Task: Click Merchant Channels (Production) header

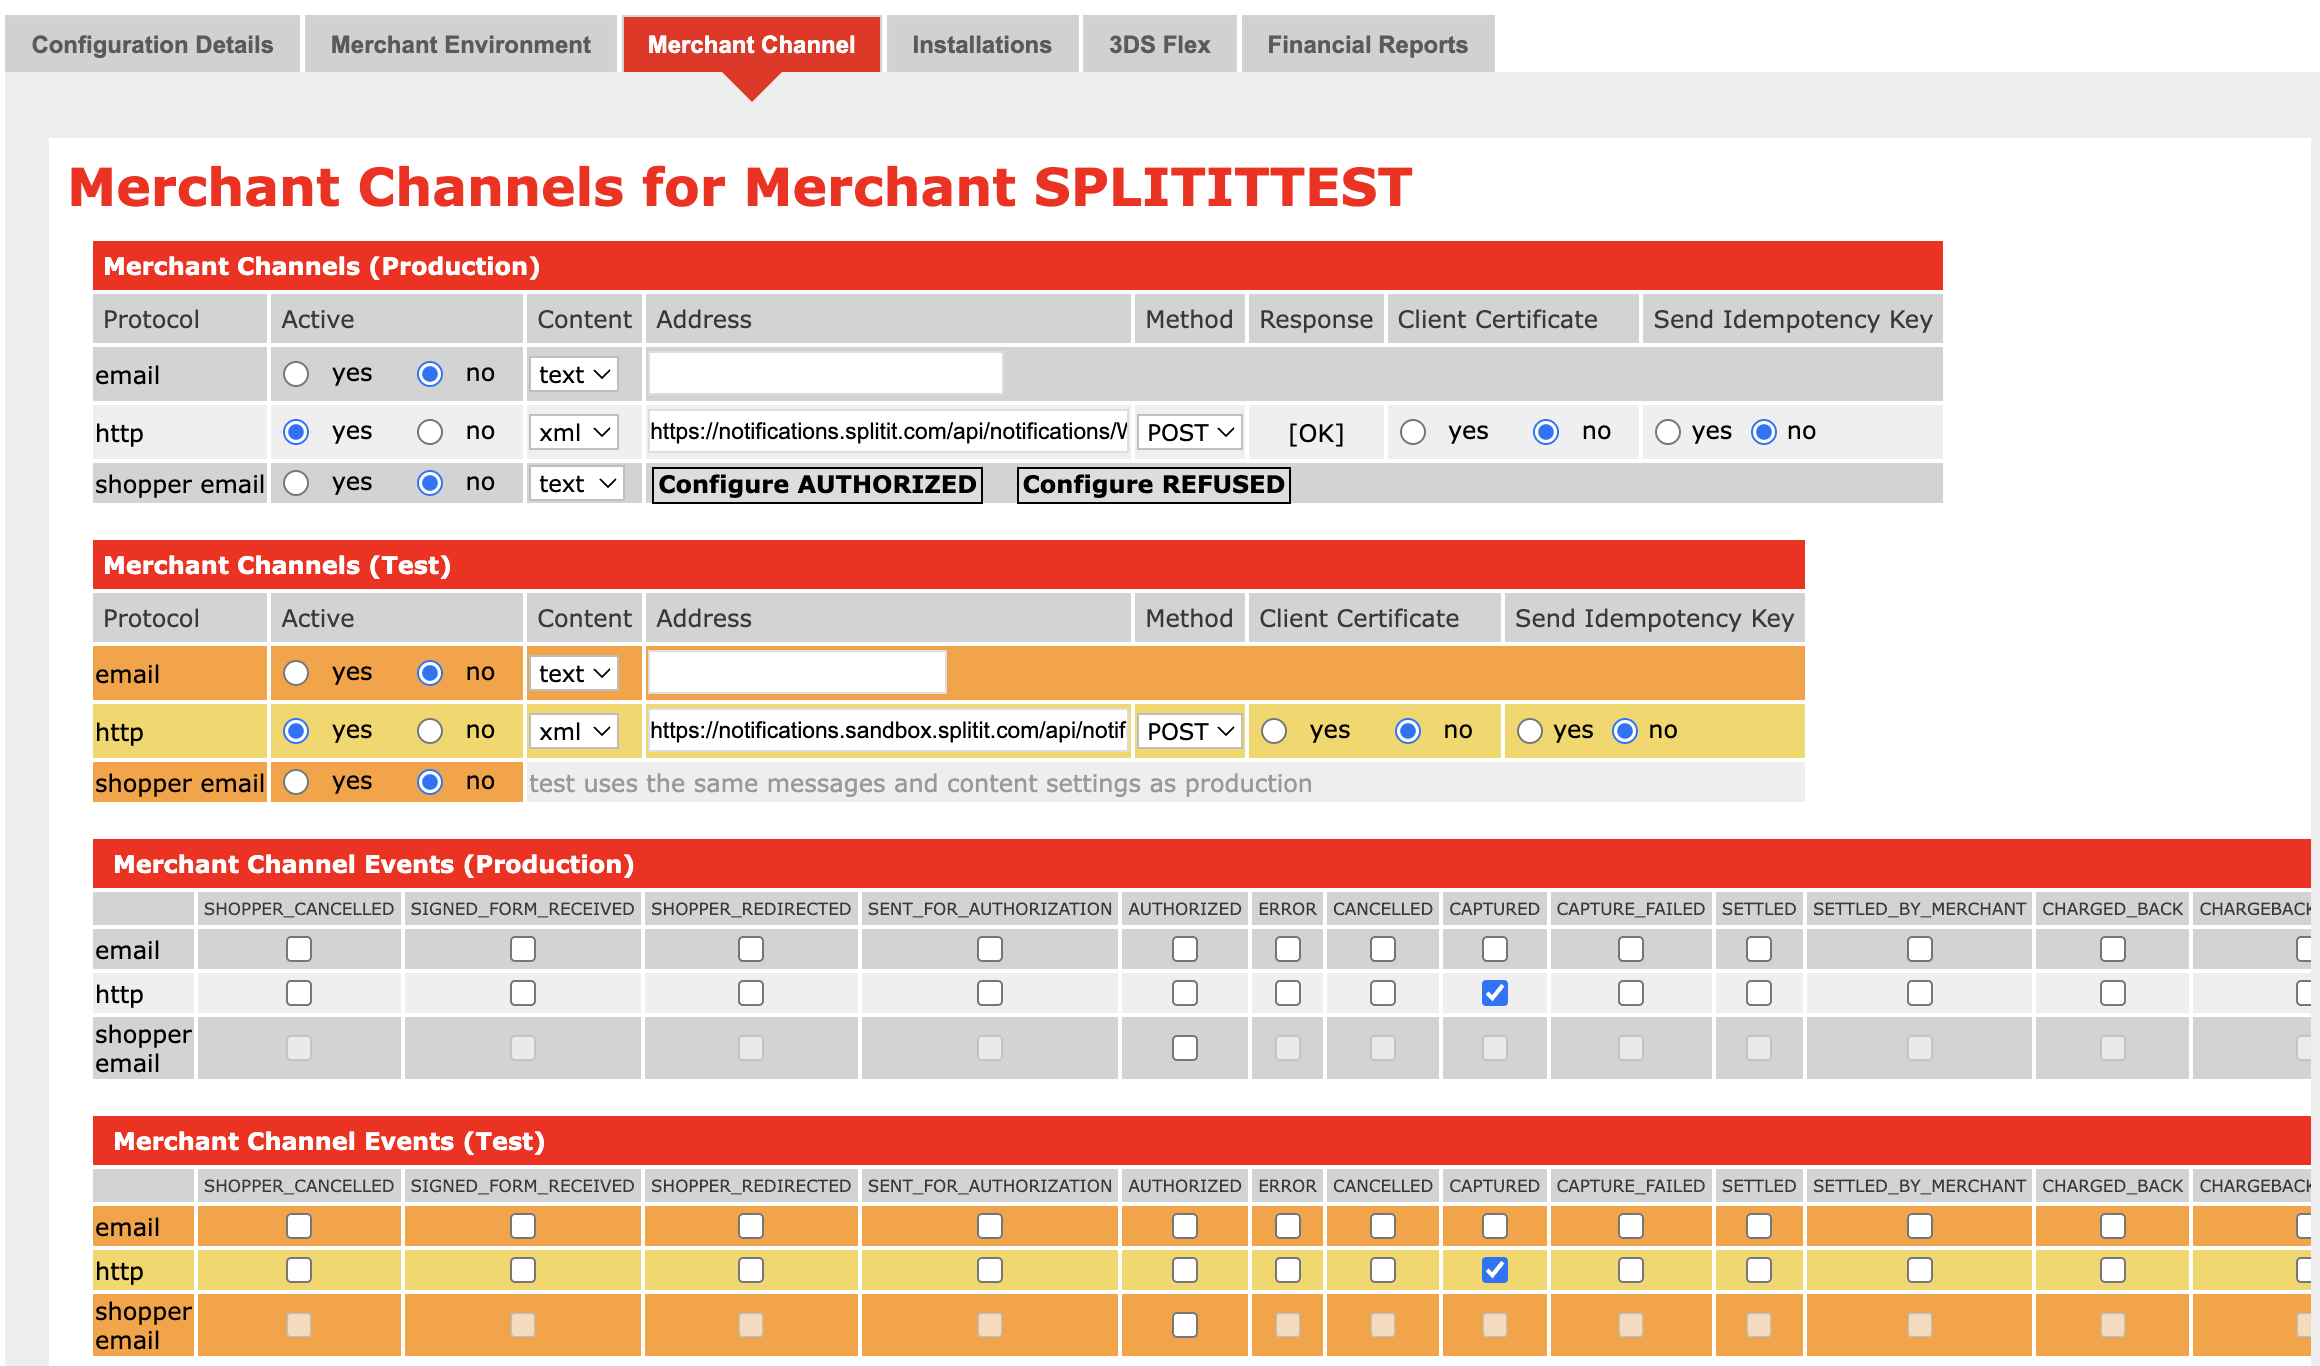Action: coord(1018,266)
